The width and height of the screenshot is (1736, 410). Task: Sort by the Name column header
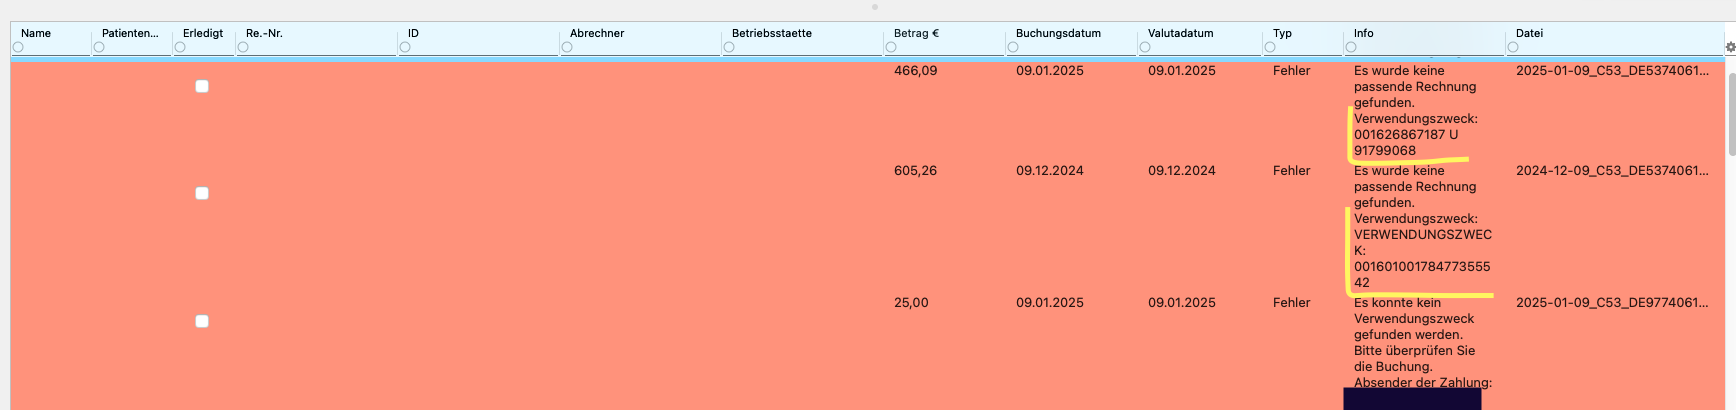(x=36, y=33)
